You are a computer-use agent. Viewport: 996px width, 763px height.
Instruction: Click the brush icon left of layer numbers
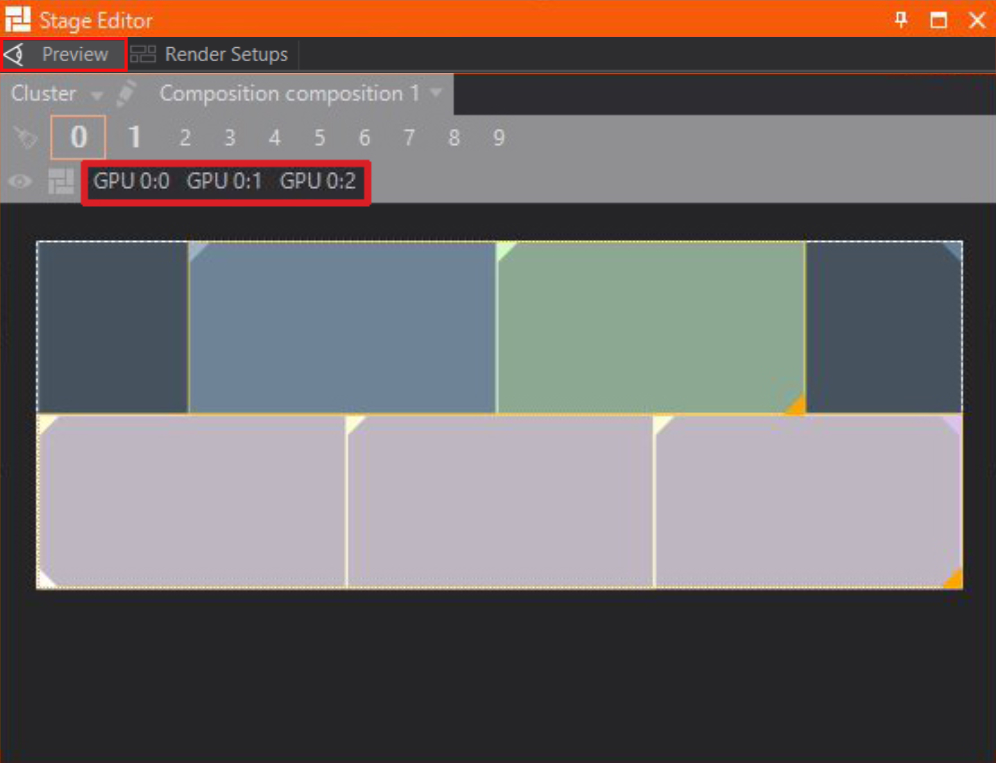coord(25,138)
